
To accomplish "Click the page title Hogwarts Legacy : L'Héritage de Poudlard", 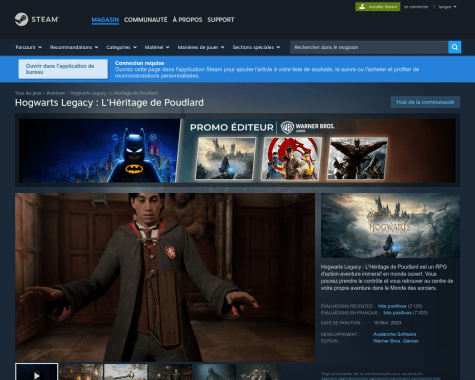I will (109, 103).
